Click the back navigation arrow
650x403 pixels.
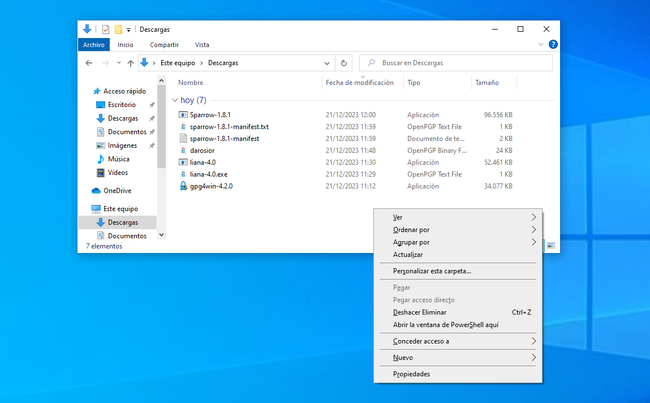pyautogui.click(x=90, y=63)
